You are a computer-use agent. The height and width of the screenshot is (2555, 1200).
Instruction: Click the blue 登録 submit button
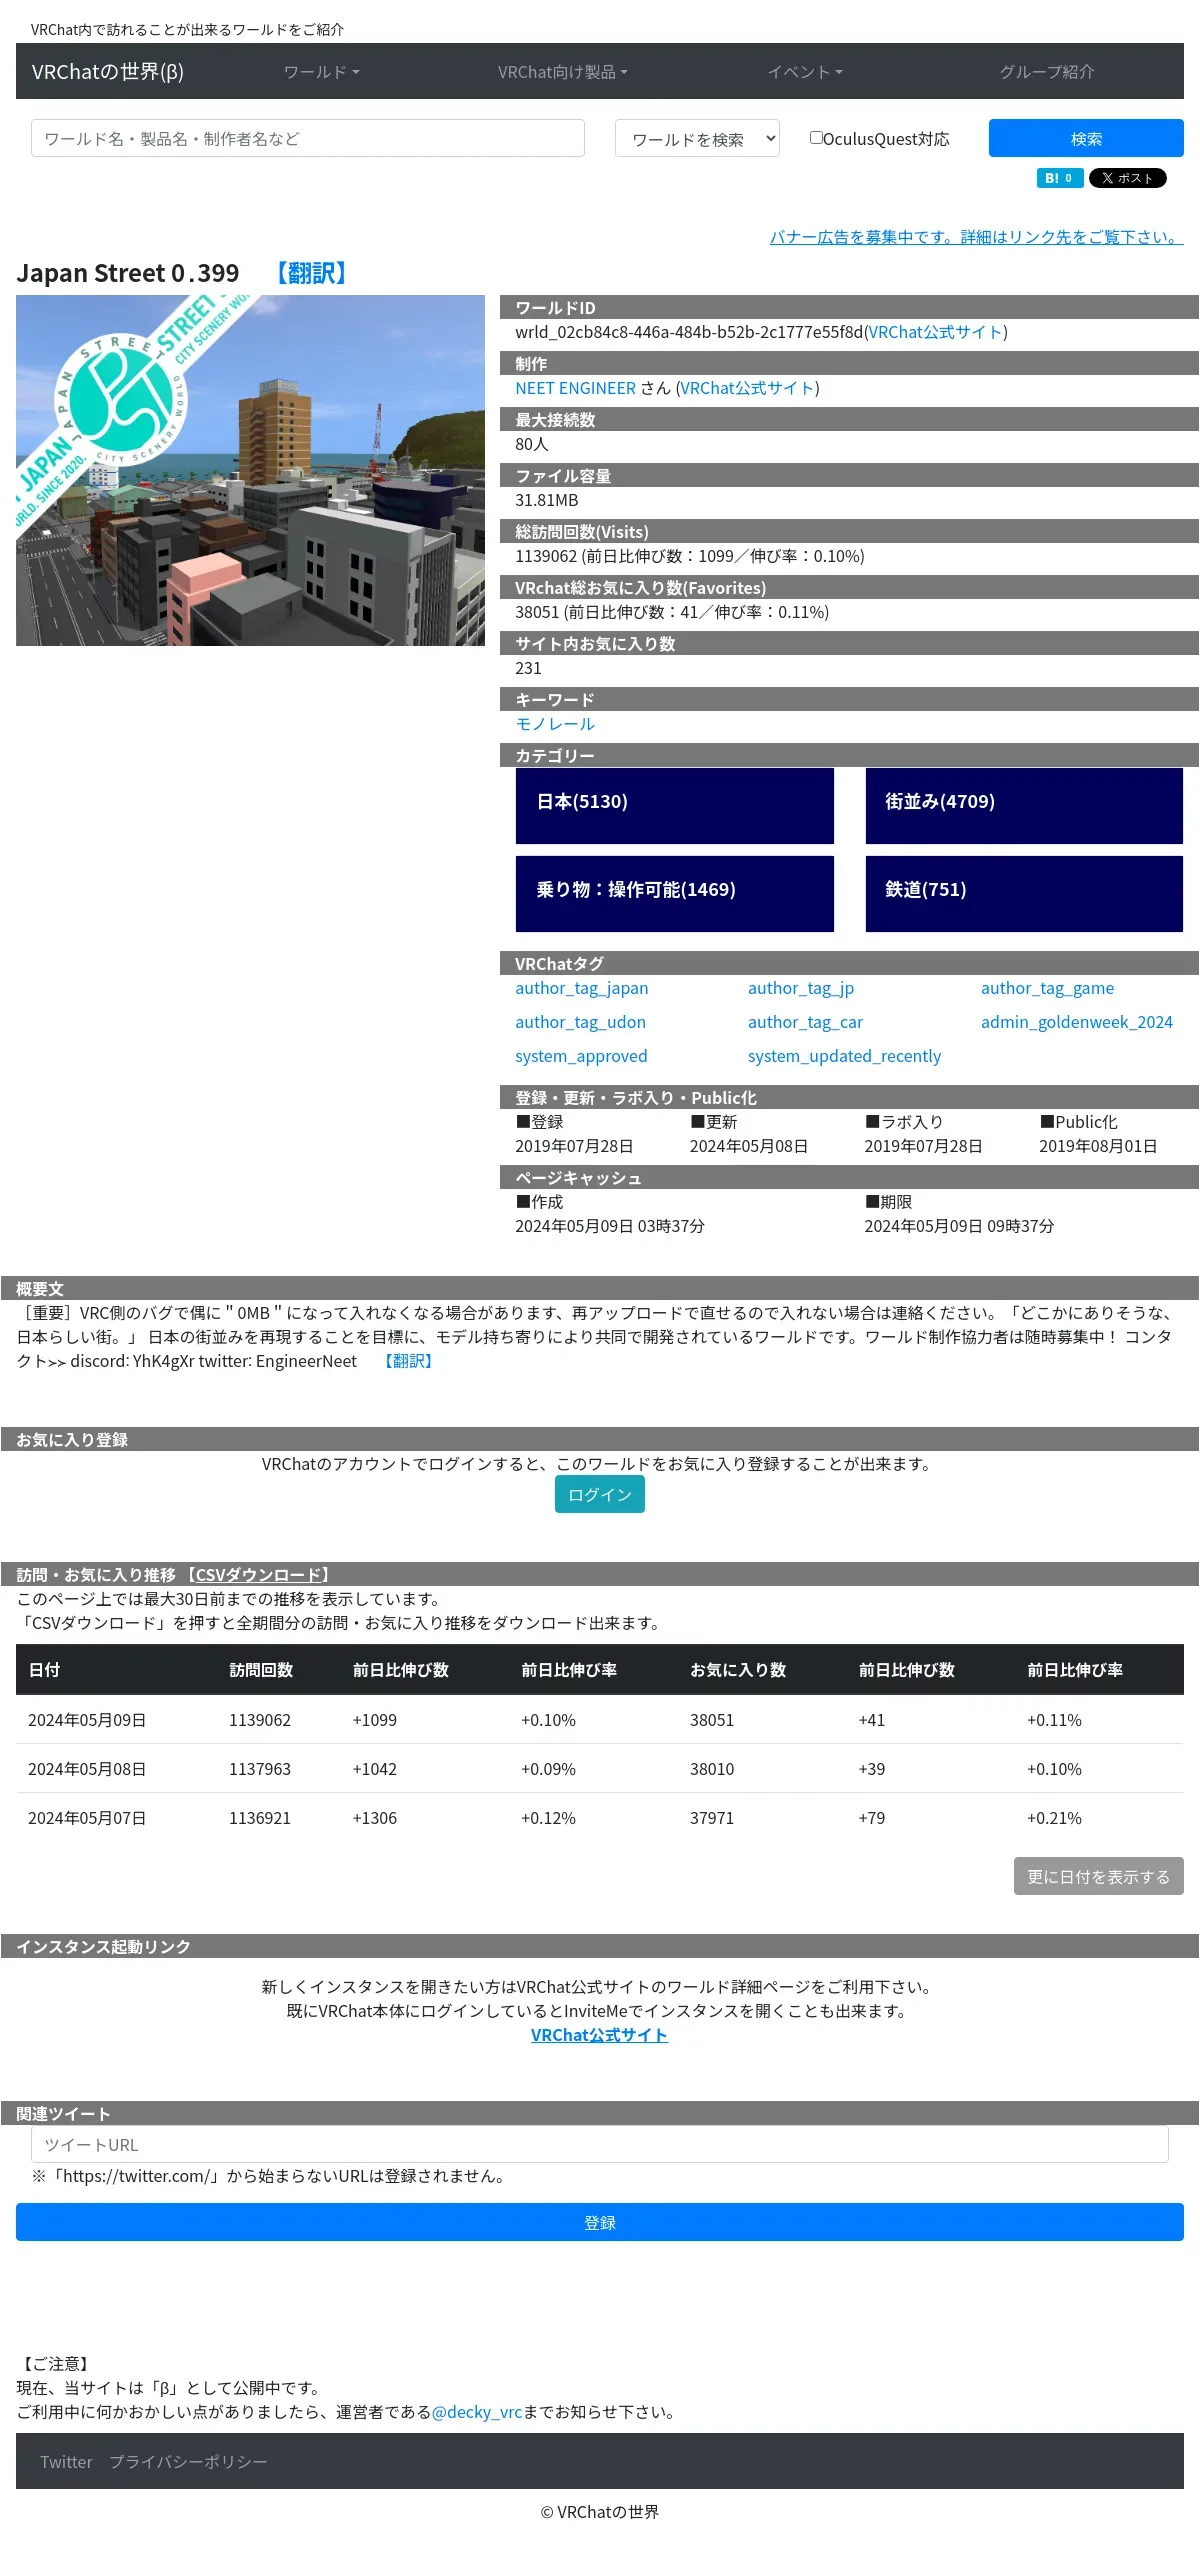click(600, 2222)
